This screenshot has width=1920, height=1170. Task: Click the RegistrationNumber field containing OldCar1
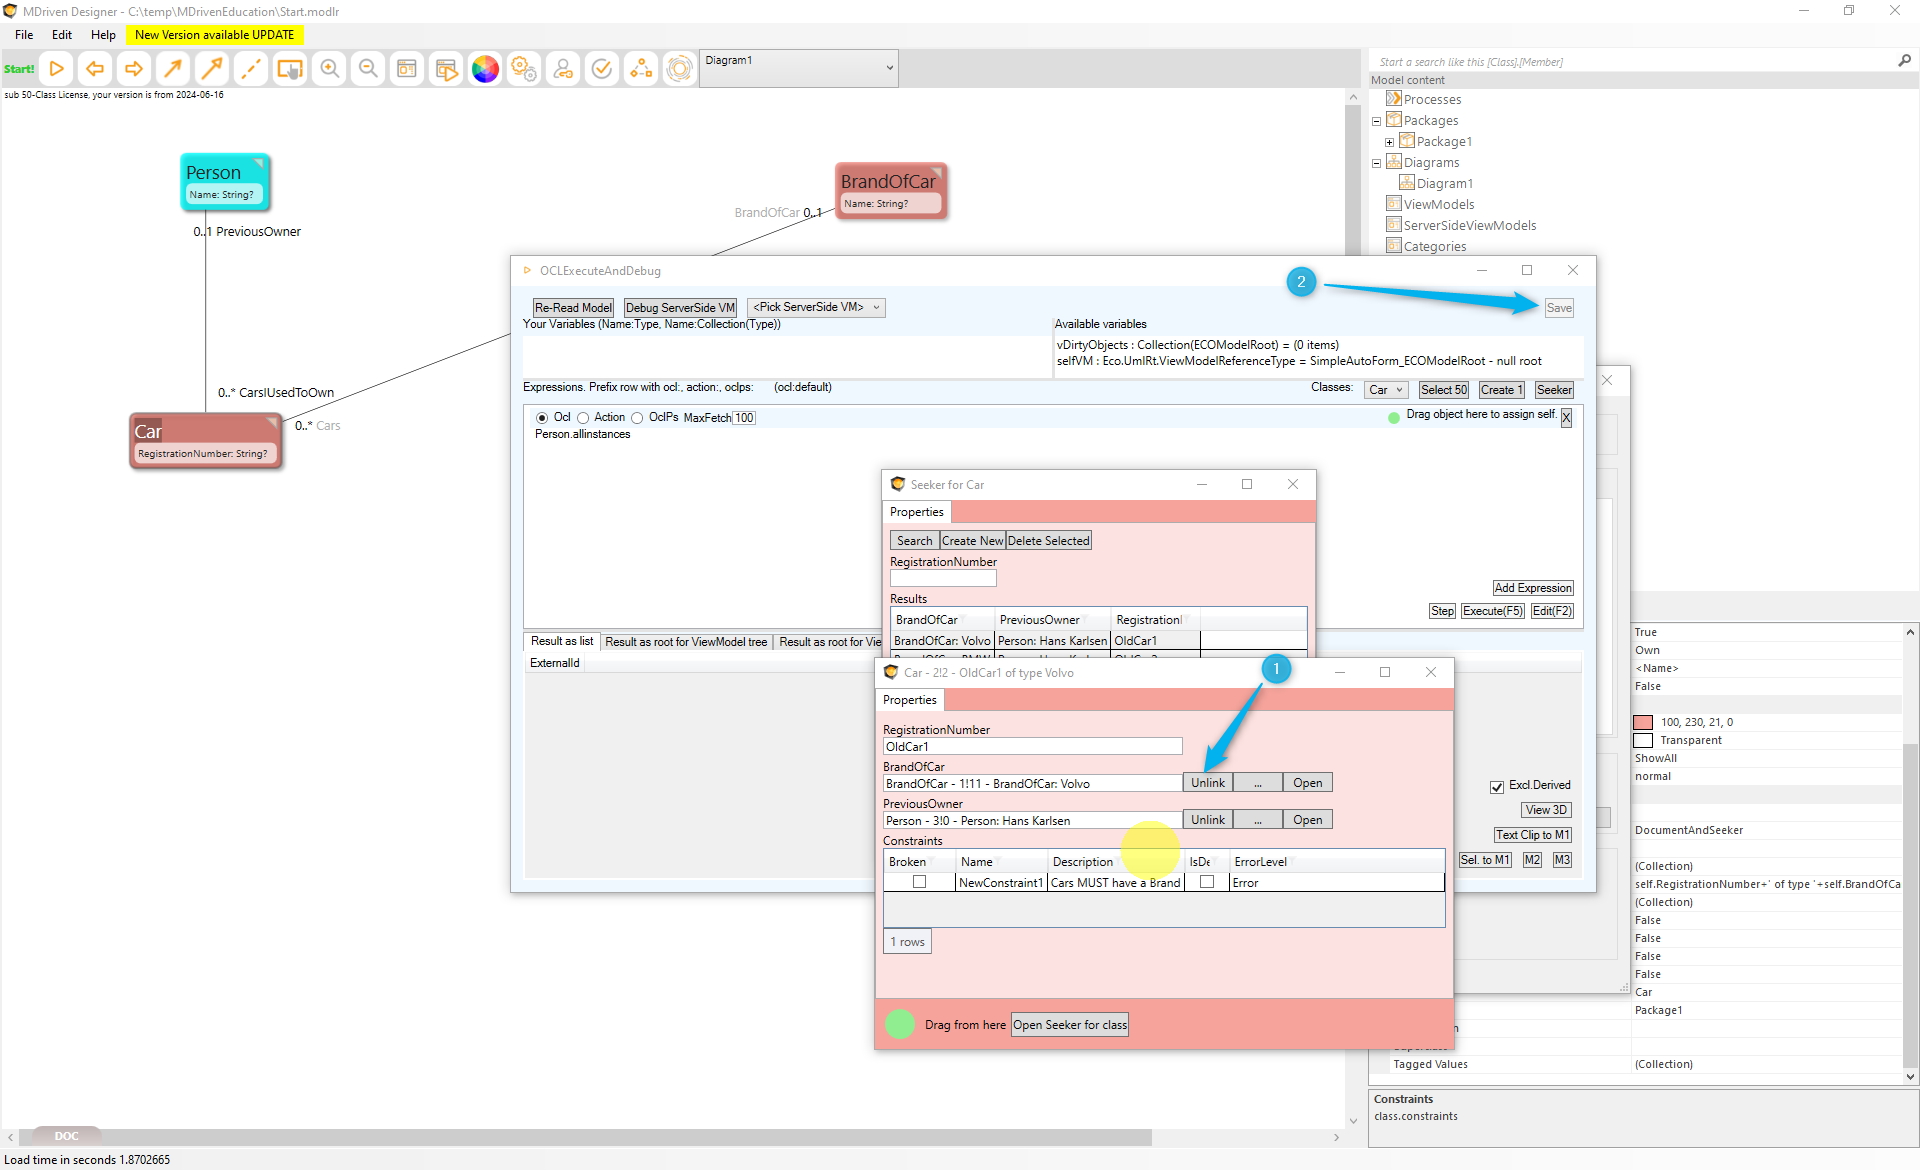(1031, 747)
